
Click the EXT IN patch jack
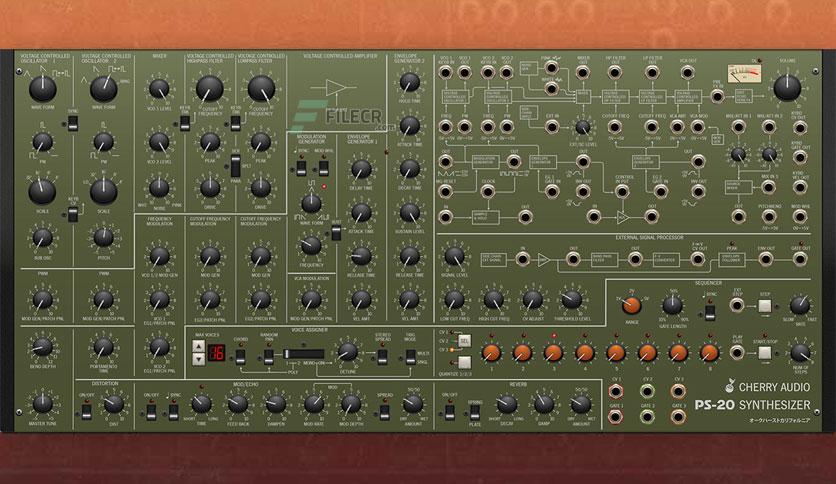pyautogui.click(x=552, y=127)
